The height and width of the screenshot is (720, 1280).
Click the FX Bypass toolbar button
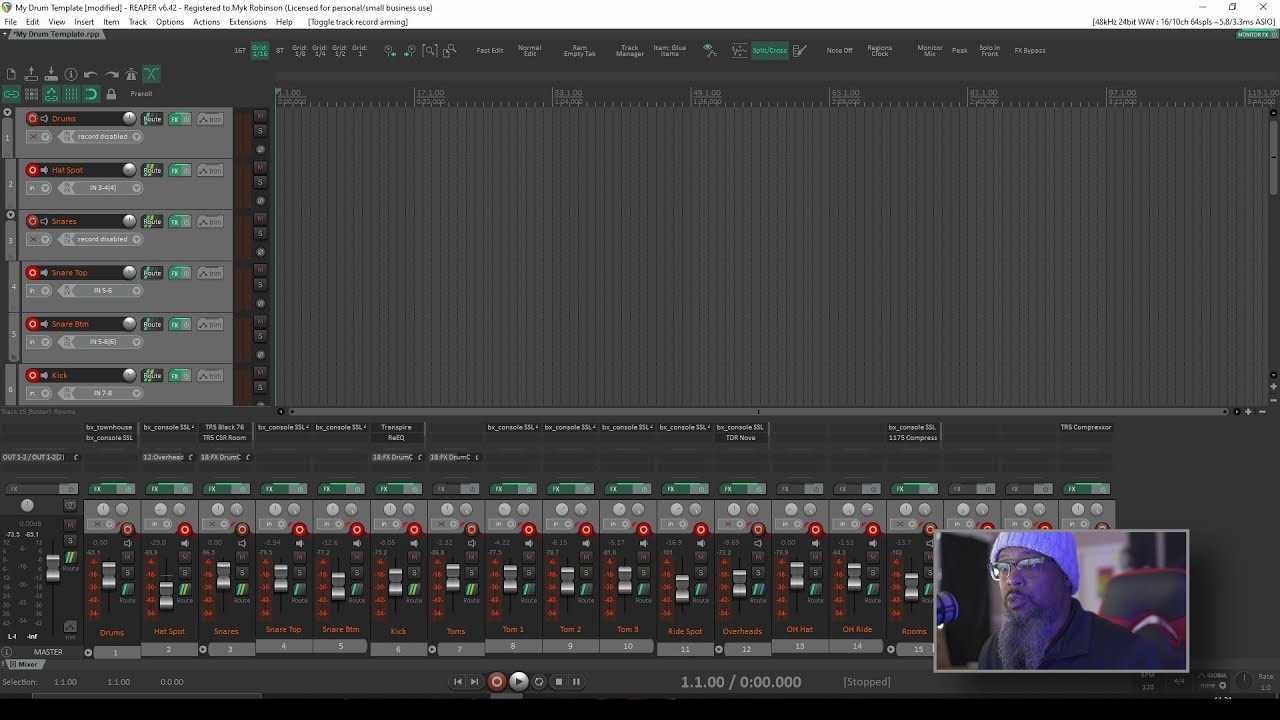pos(1030,50)
